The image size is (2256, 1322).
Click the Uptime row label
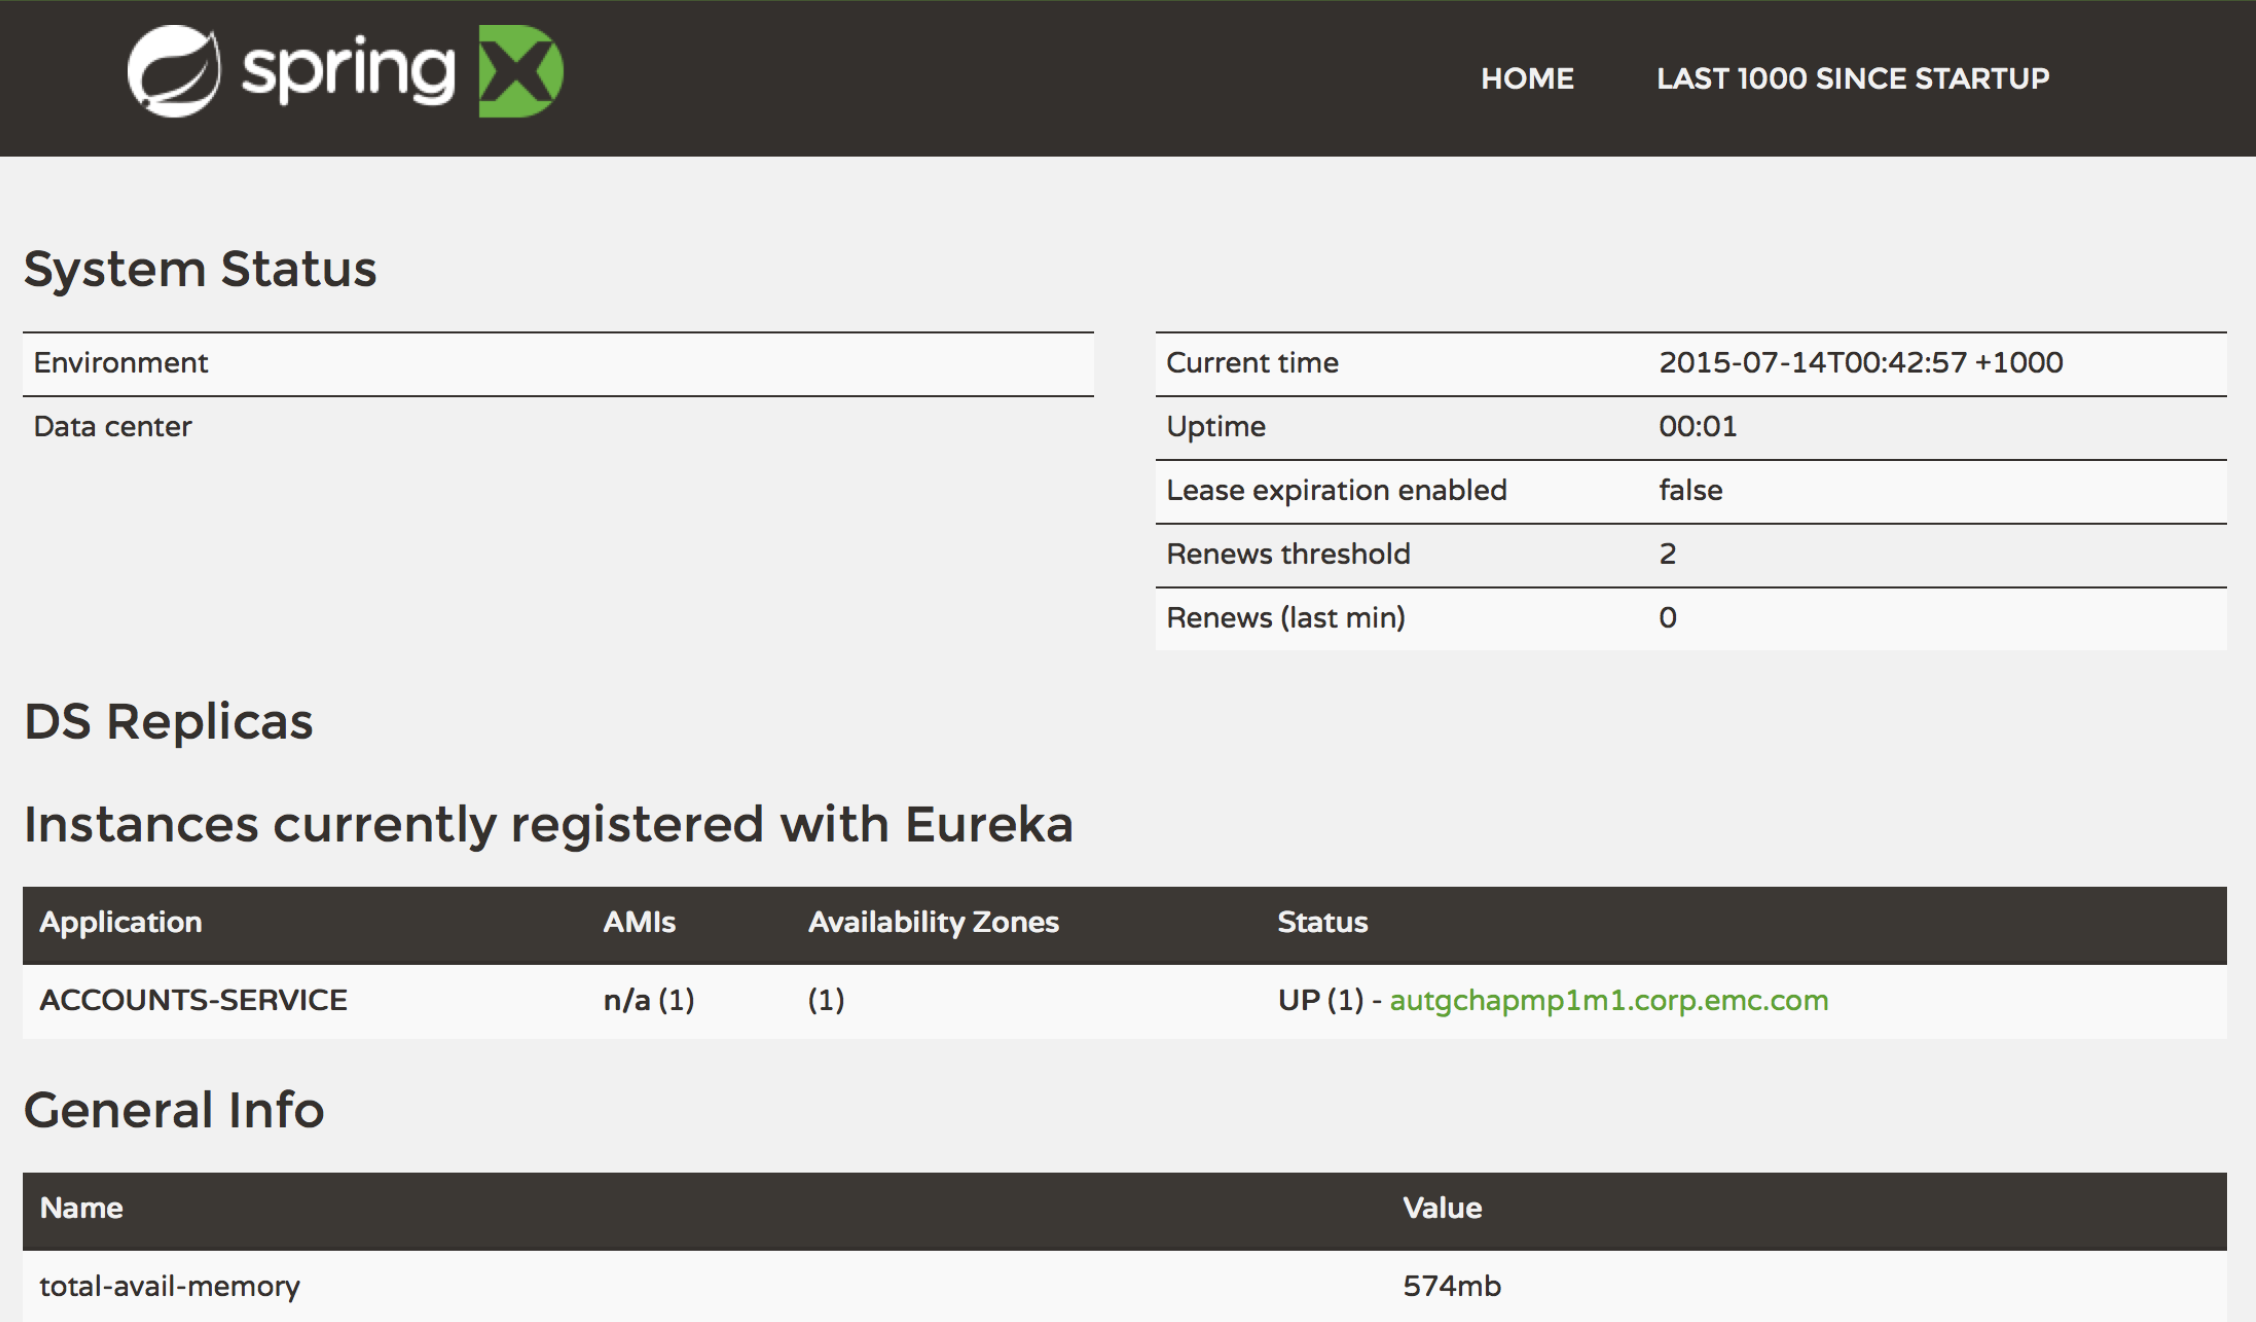[x=1216, y=427]
